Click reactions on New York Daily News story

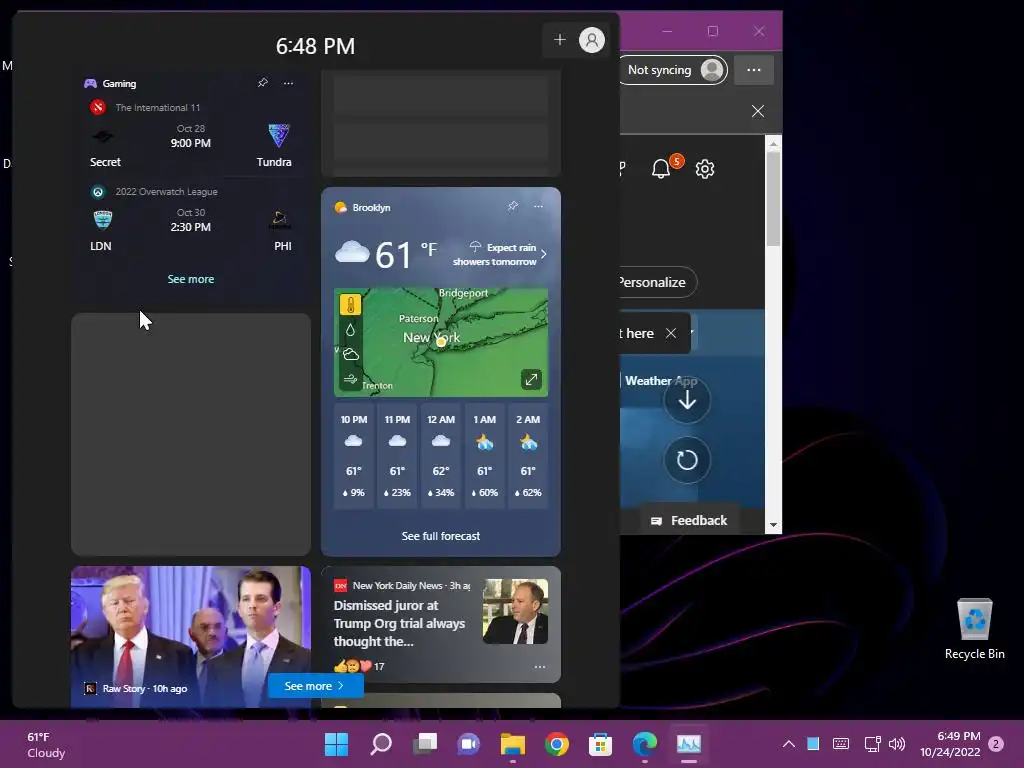tap(359, 666)
